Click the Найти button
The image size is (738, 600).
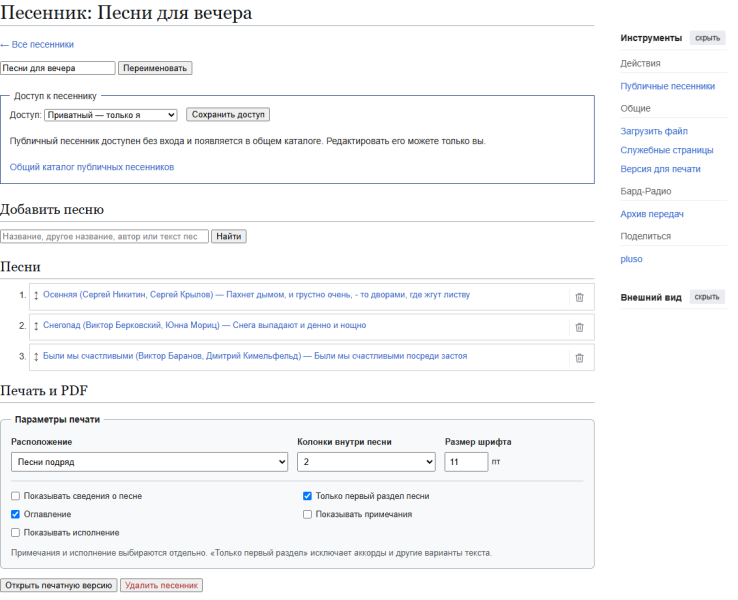[229, 236]
